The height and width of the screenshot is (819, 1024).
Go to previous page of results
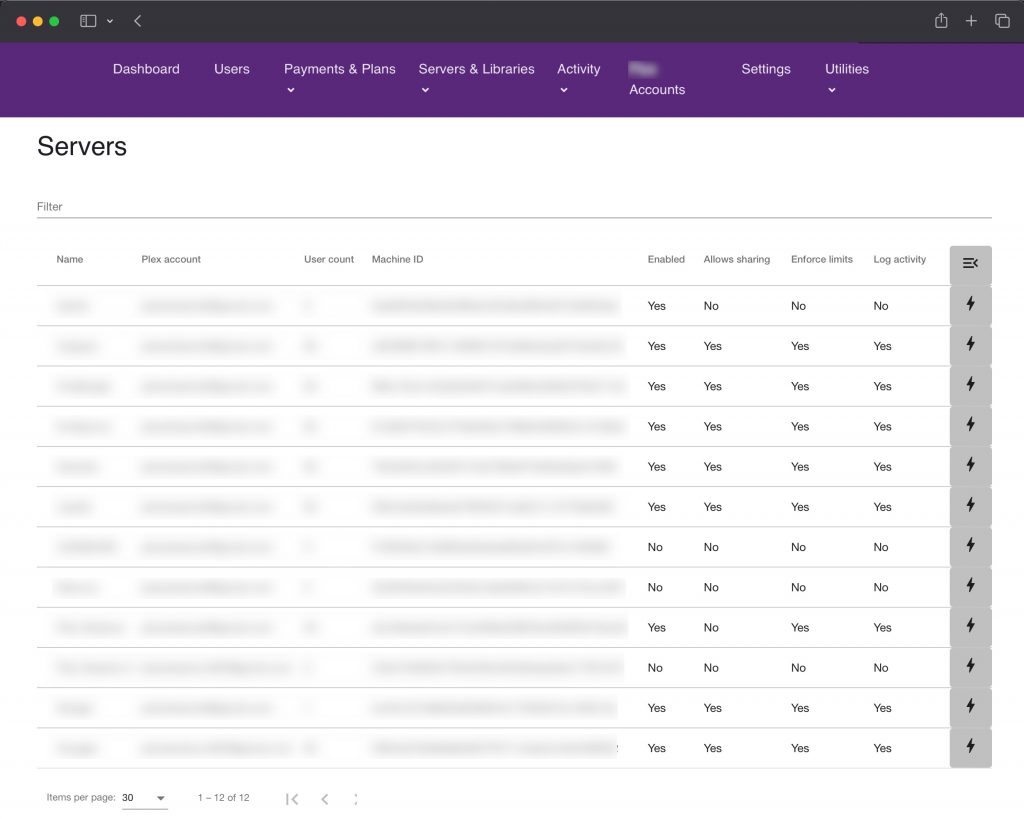pos(325,798)
